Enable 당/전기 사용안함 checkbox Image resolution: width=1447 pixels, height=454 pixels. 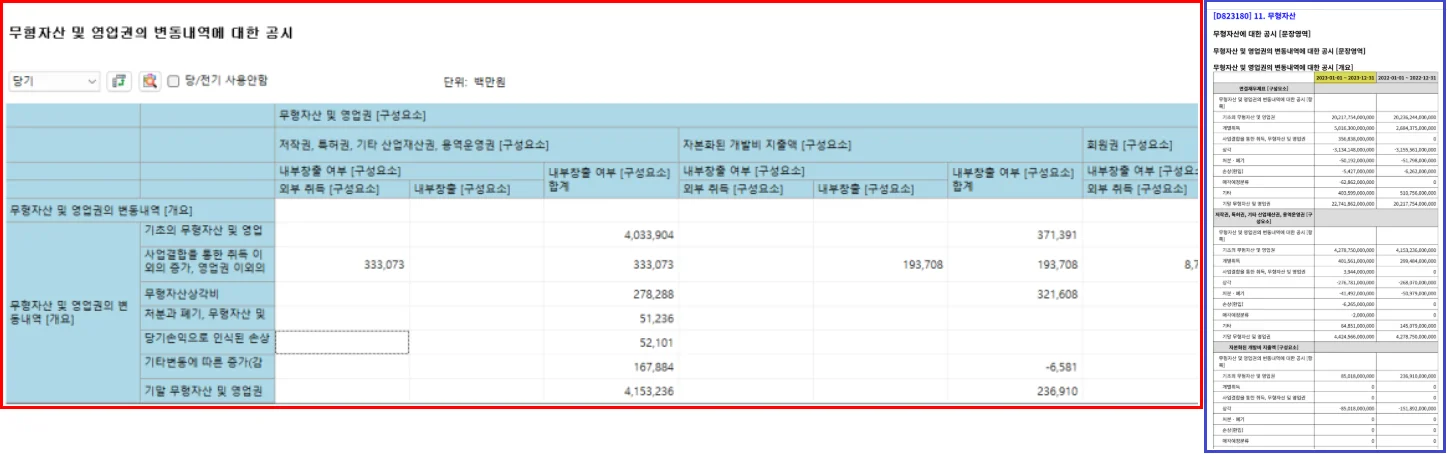click(173, 81)
